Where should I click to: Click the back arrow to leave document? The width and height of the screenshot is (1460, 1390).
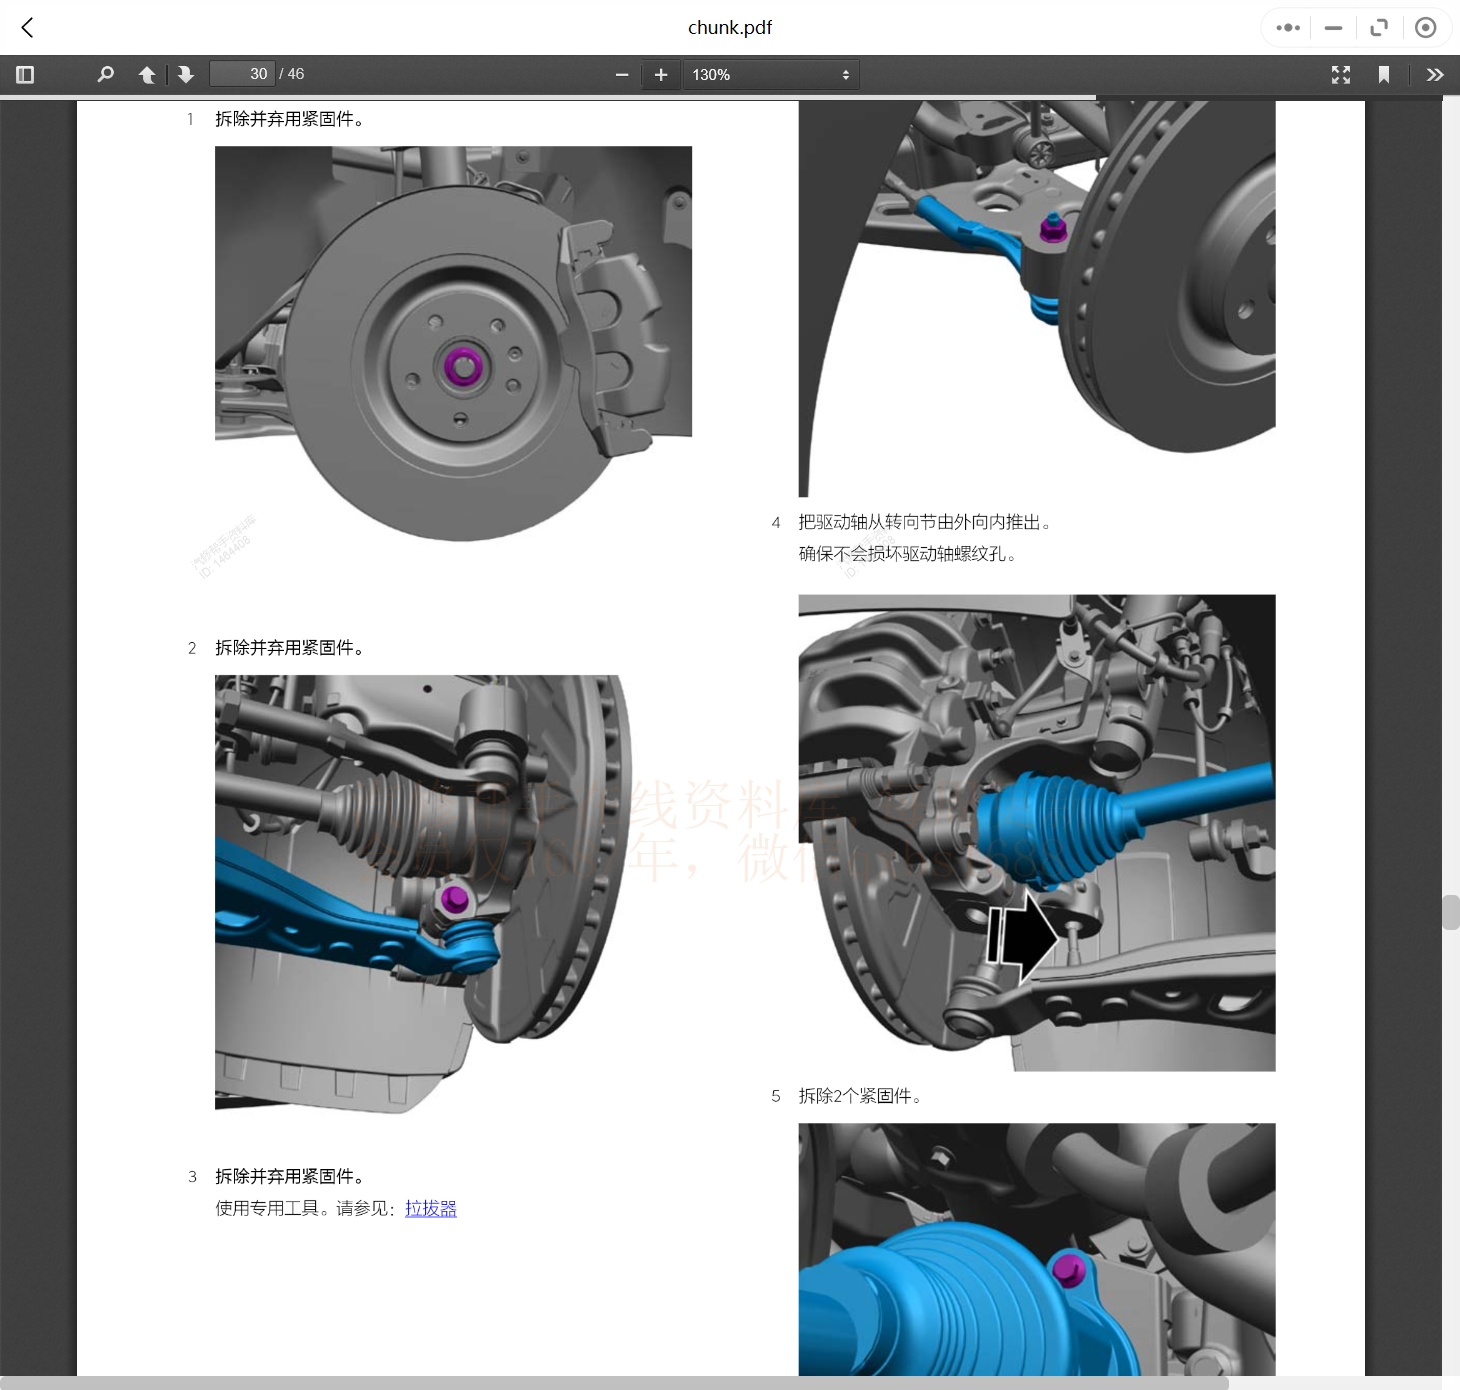coord(28,28)
